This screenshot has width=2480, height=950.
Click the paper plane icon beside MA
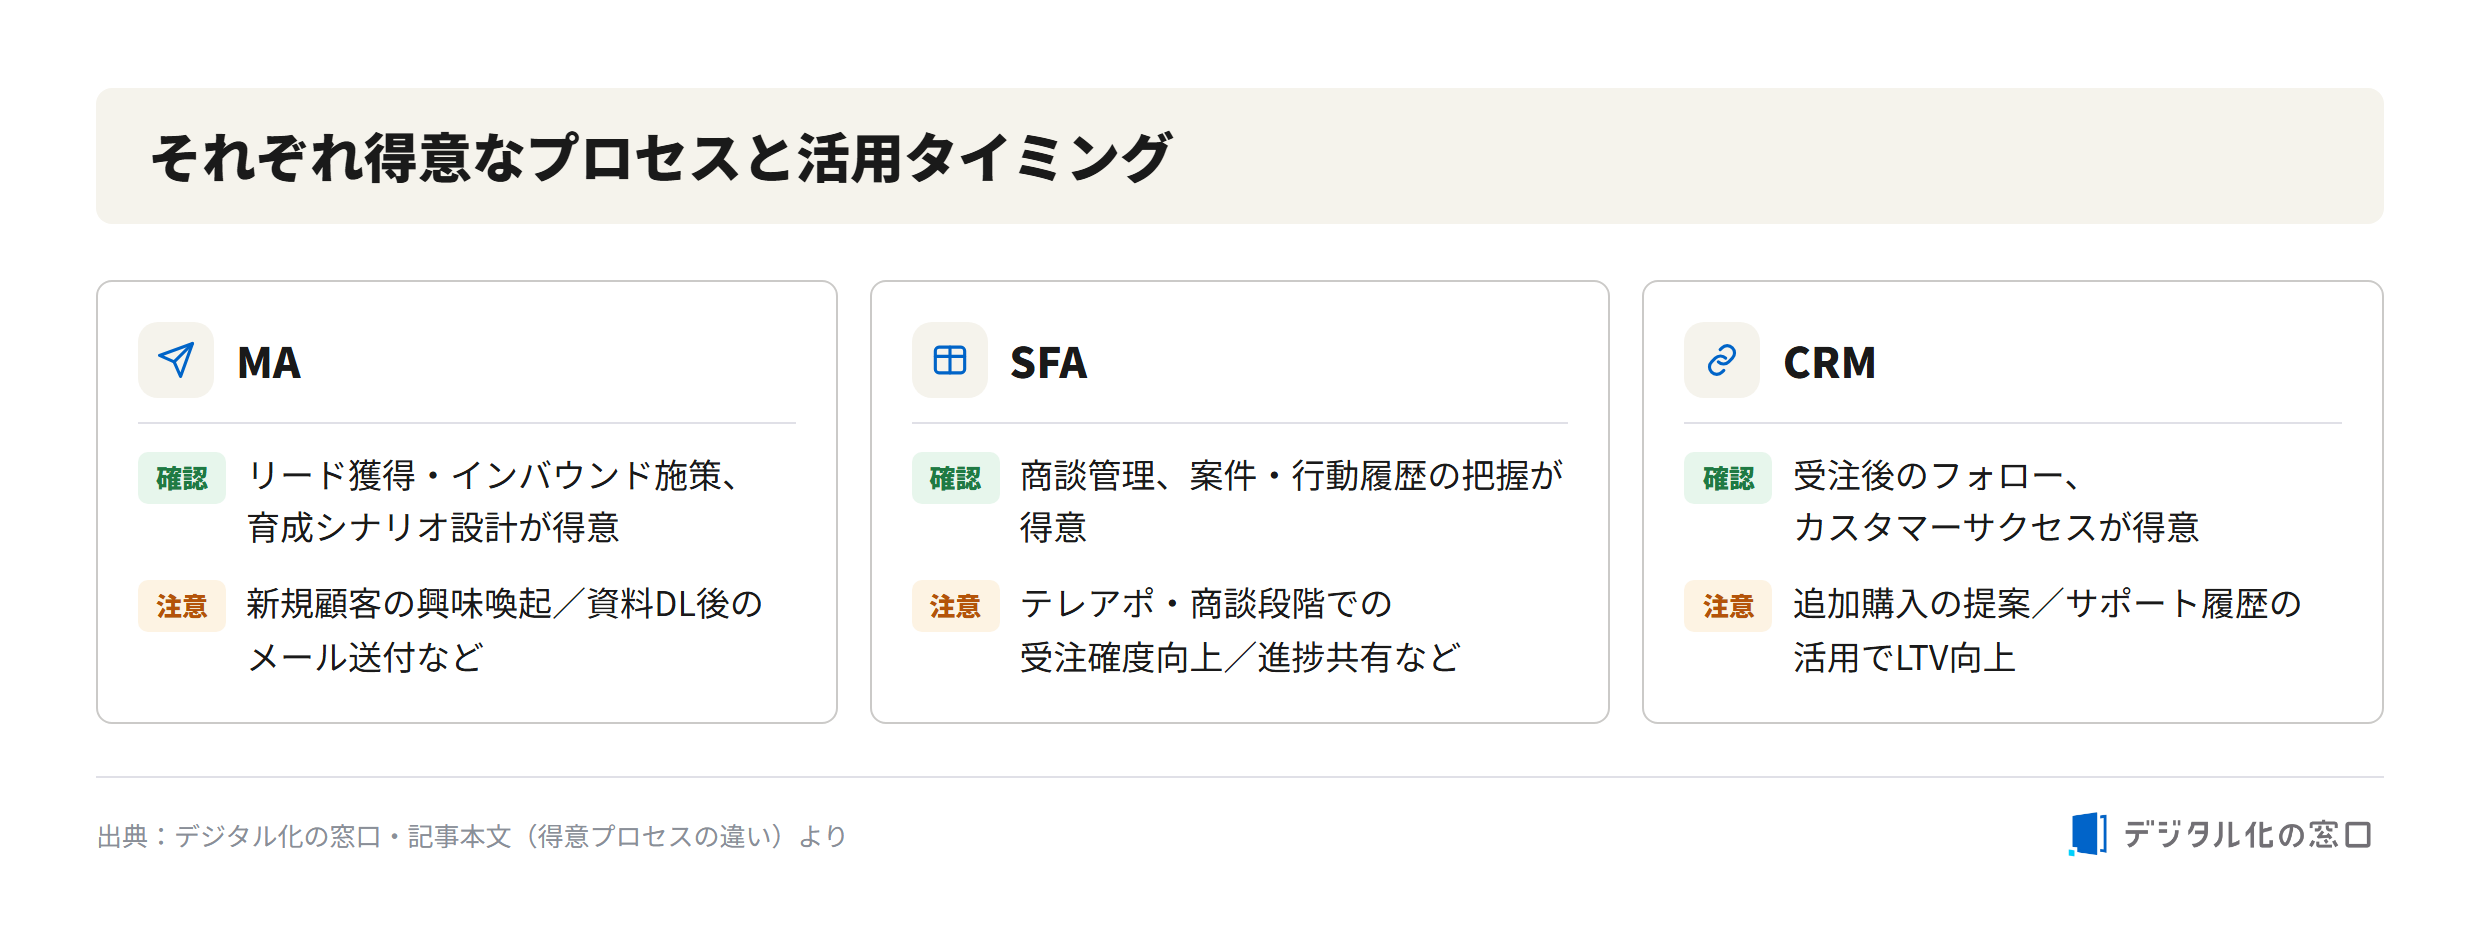click(176, 360)
